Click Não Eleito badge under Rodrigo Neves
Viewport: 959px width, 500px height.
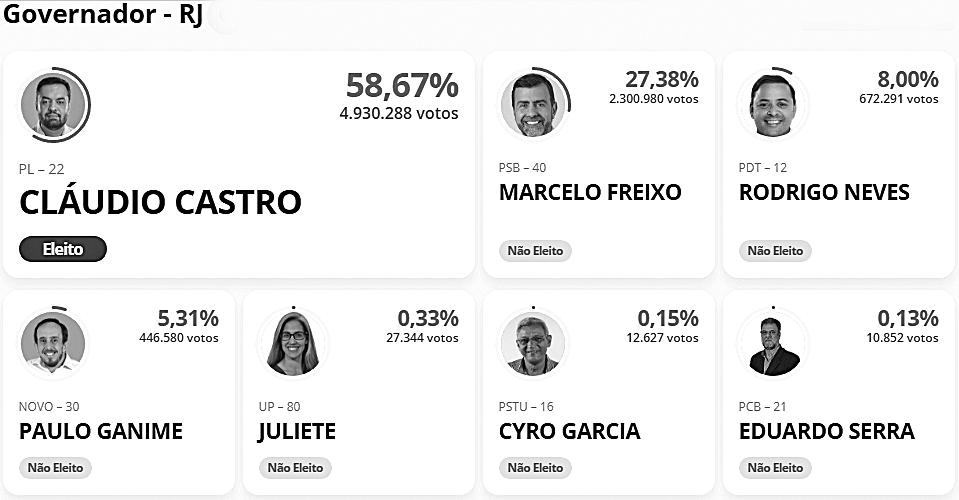(775, 251)
